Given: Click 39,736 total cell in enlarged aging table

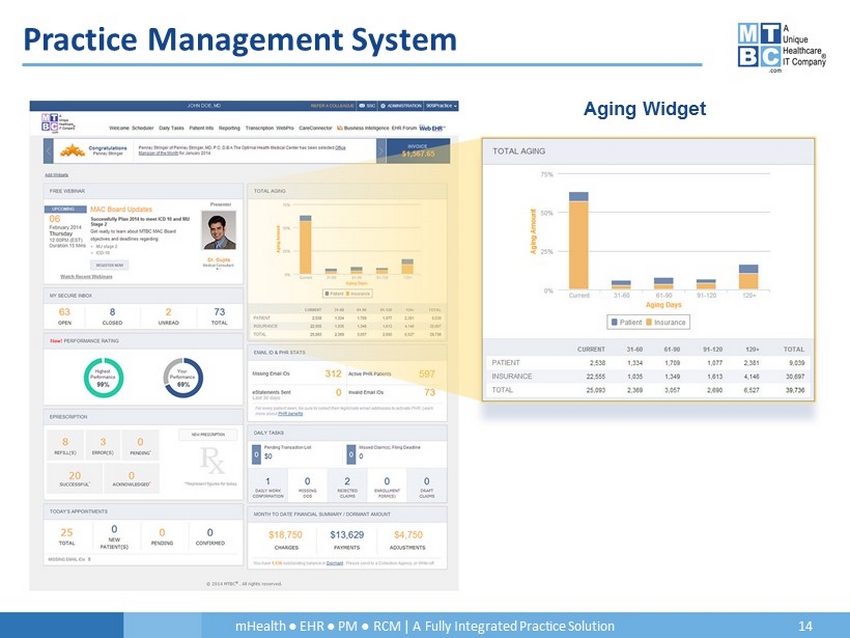Looking at the screenshot, I should (795, 390).
